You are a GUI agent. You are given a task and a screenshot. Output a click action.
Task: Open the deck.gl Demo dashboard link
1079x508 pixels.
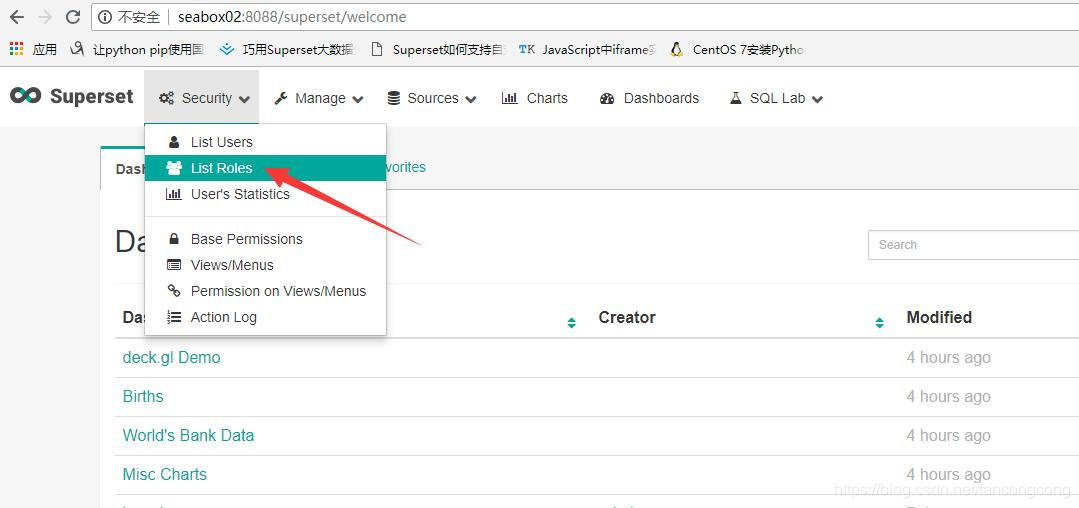click(x=171, y=358)
